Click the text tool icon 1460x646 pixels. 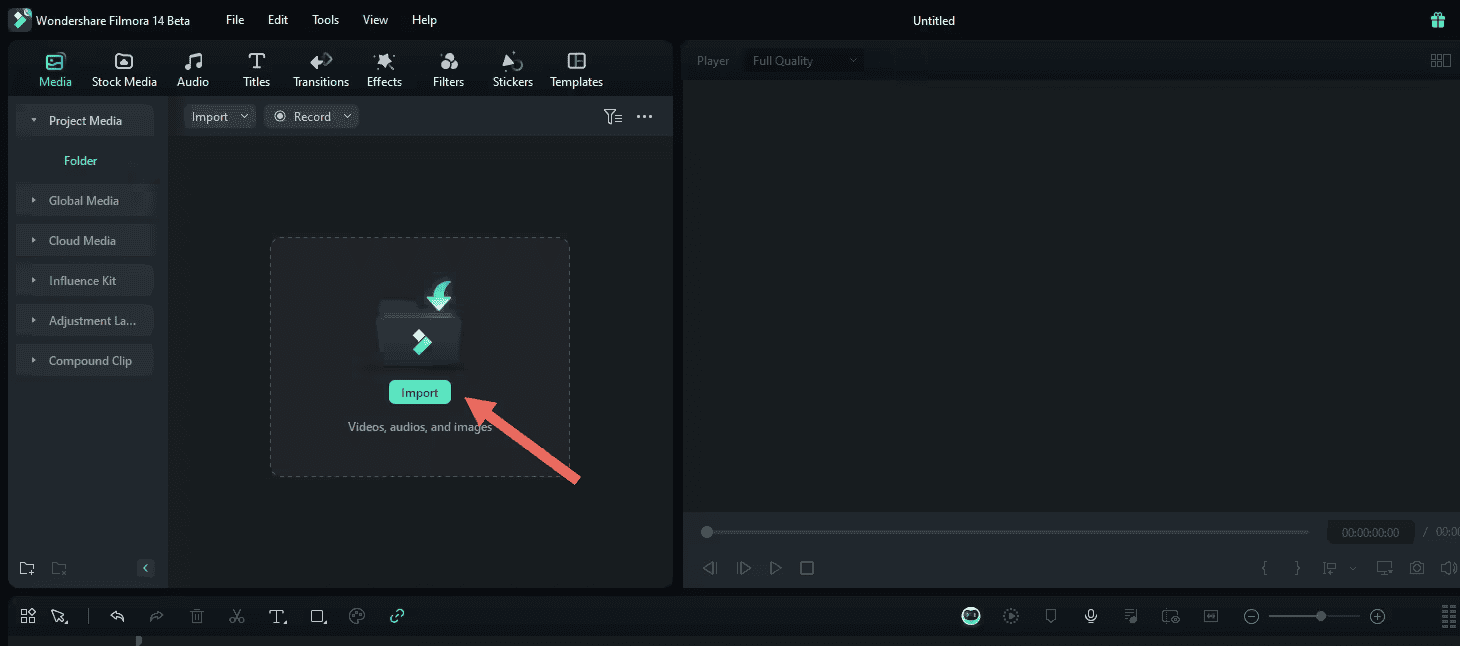point(277,616)
